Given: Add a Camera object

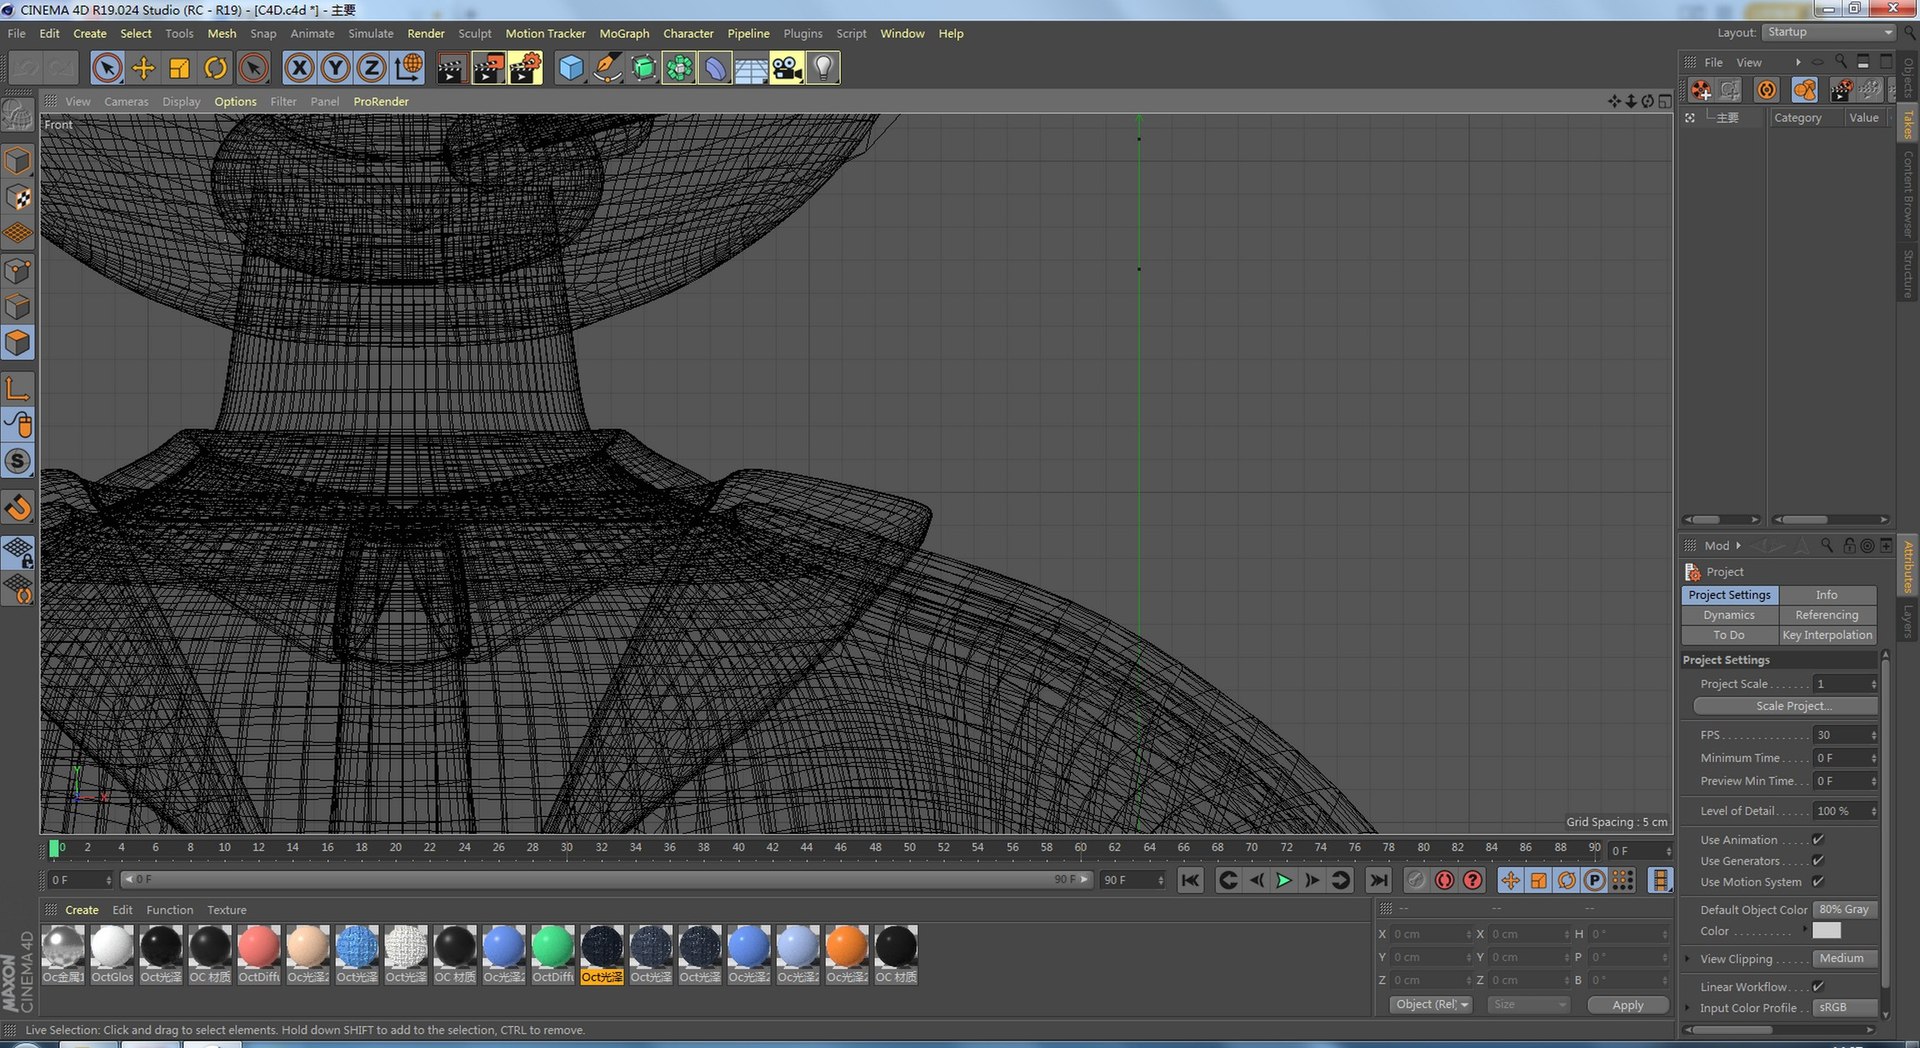Looking at the screenshot, I should pyautogui.click(x=787, y=68).
